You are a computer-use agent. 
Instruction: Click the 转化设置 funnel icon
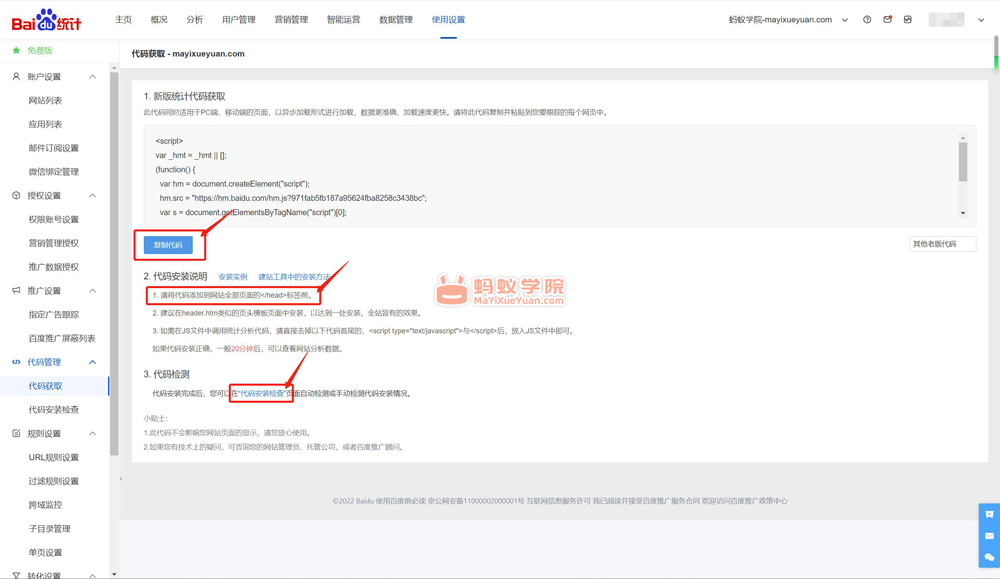16,575
